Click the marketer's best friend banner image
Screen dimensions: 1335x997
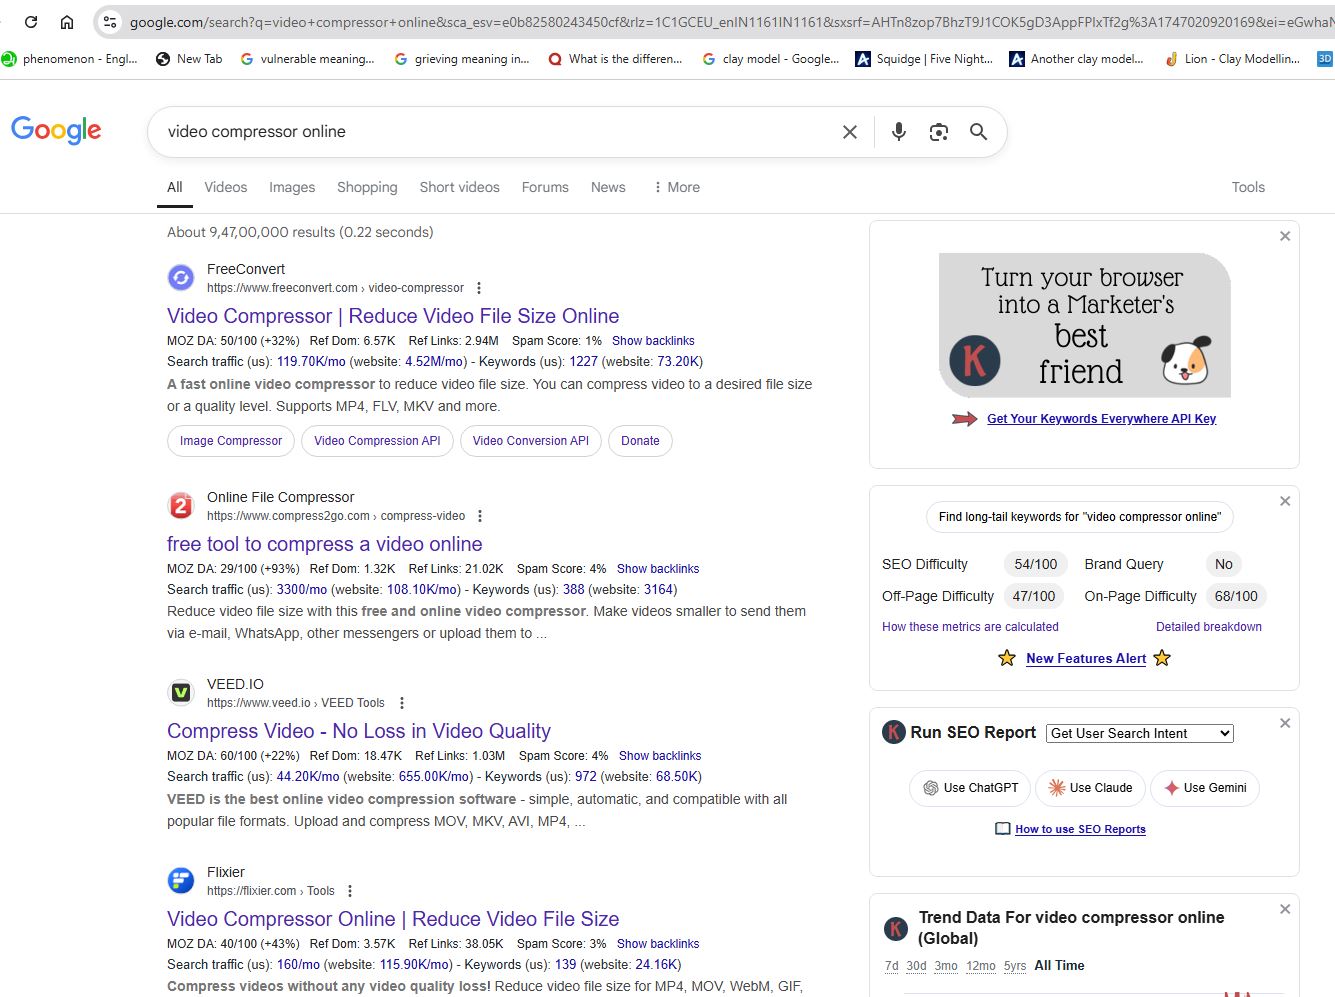[1084, 325]
